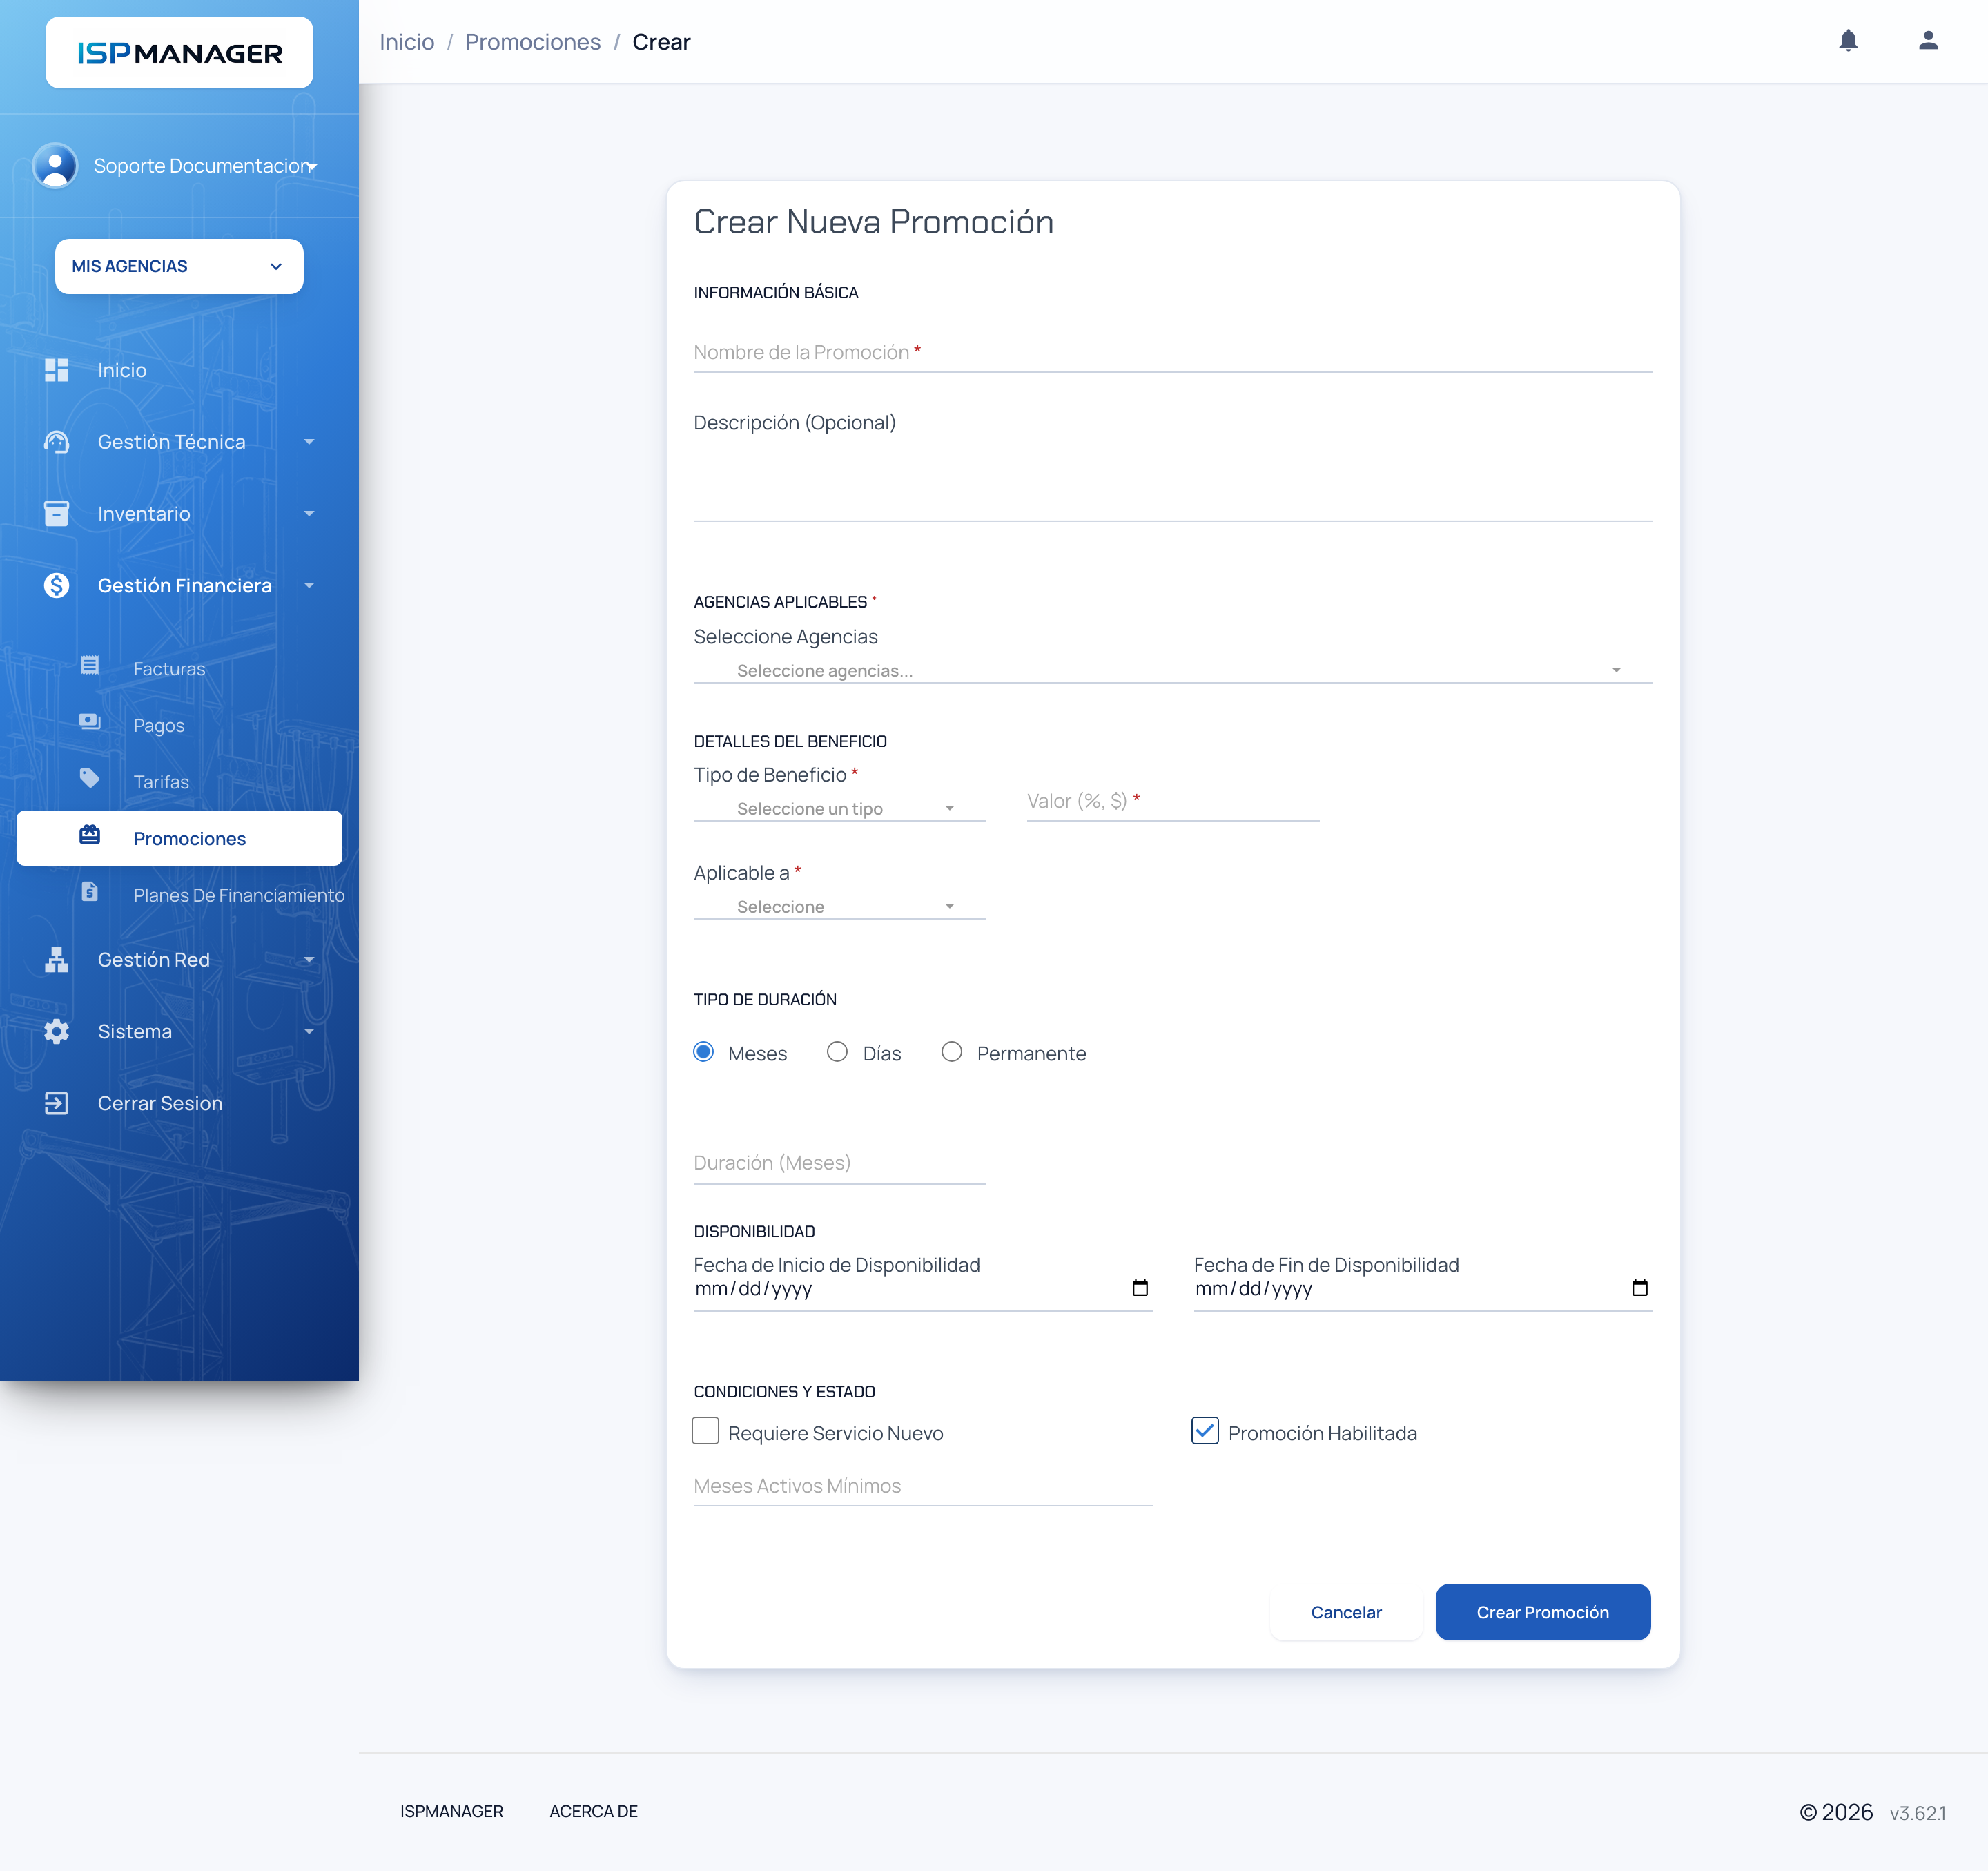The image size is (1988, 1871).
Task: Click the Crear Promoción button
Action: tap(1542, 1612)
